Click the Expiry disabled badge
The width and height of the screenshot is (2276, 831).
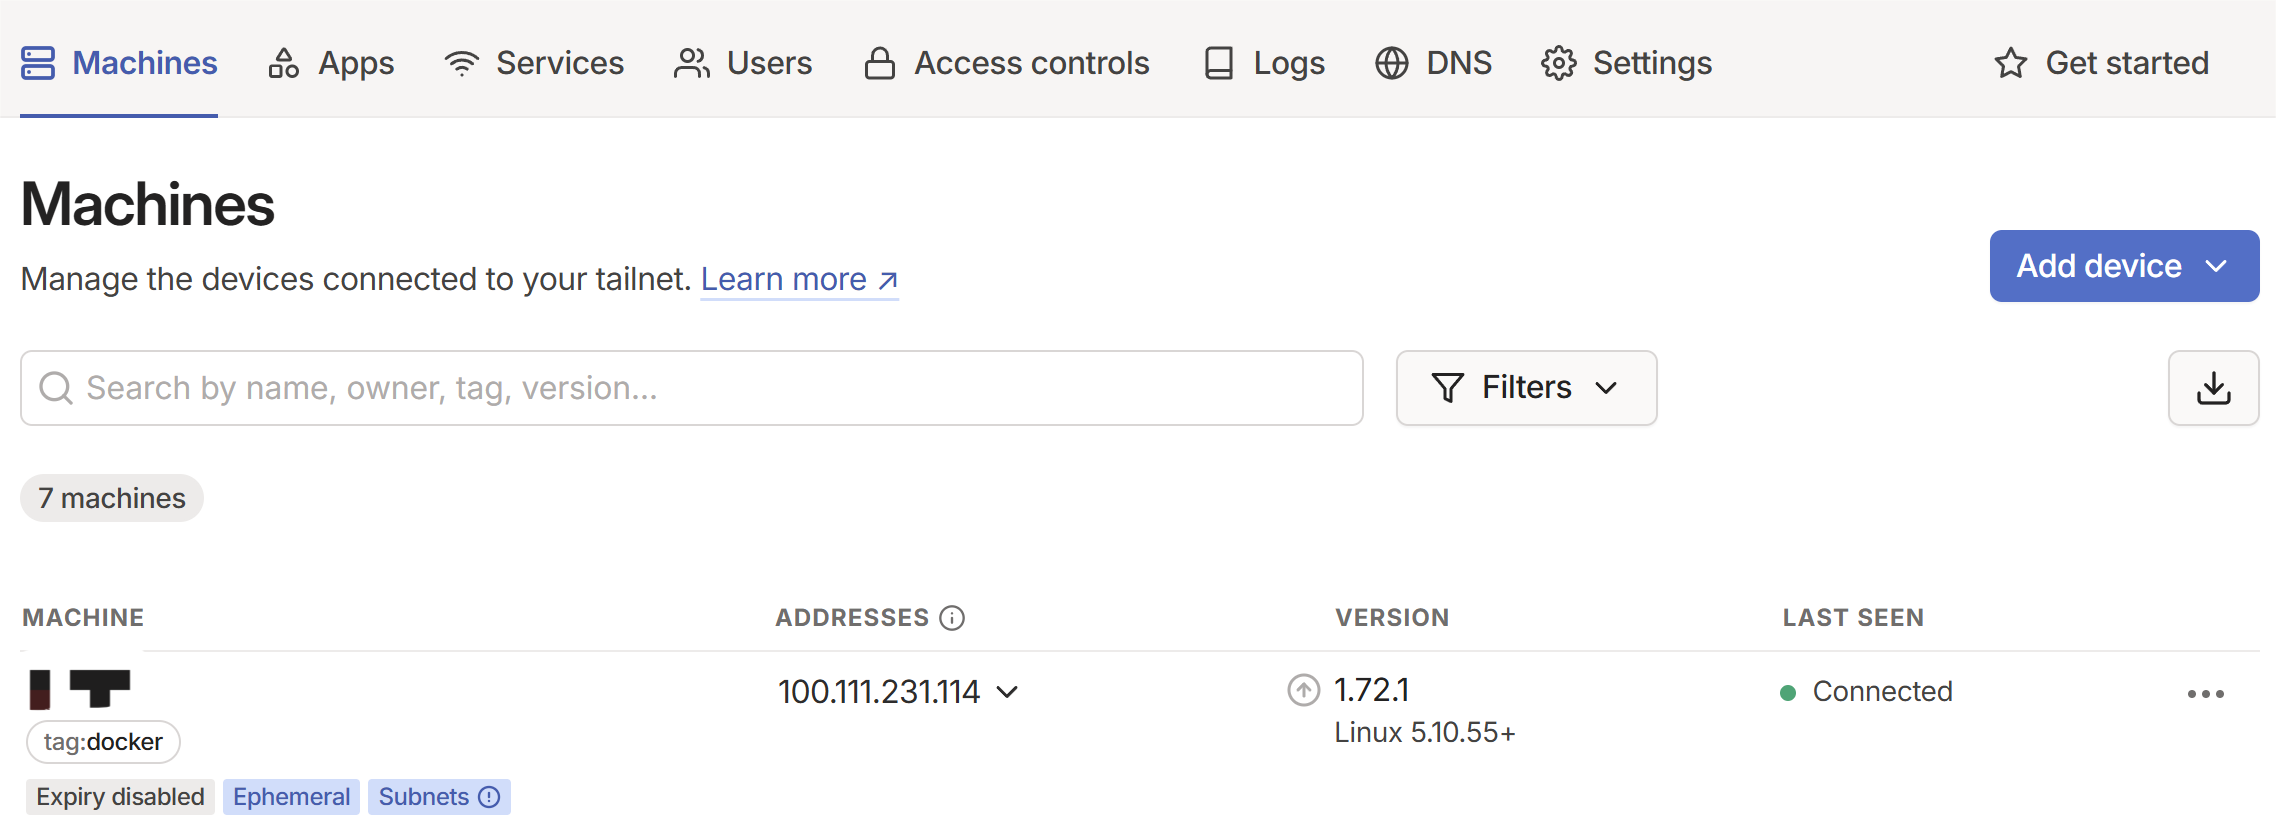[x=120, y=797]
